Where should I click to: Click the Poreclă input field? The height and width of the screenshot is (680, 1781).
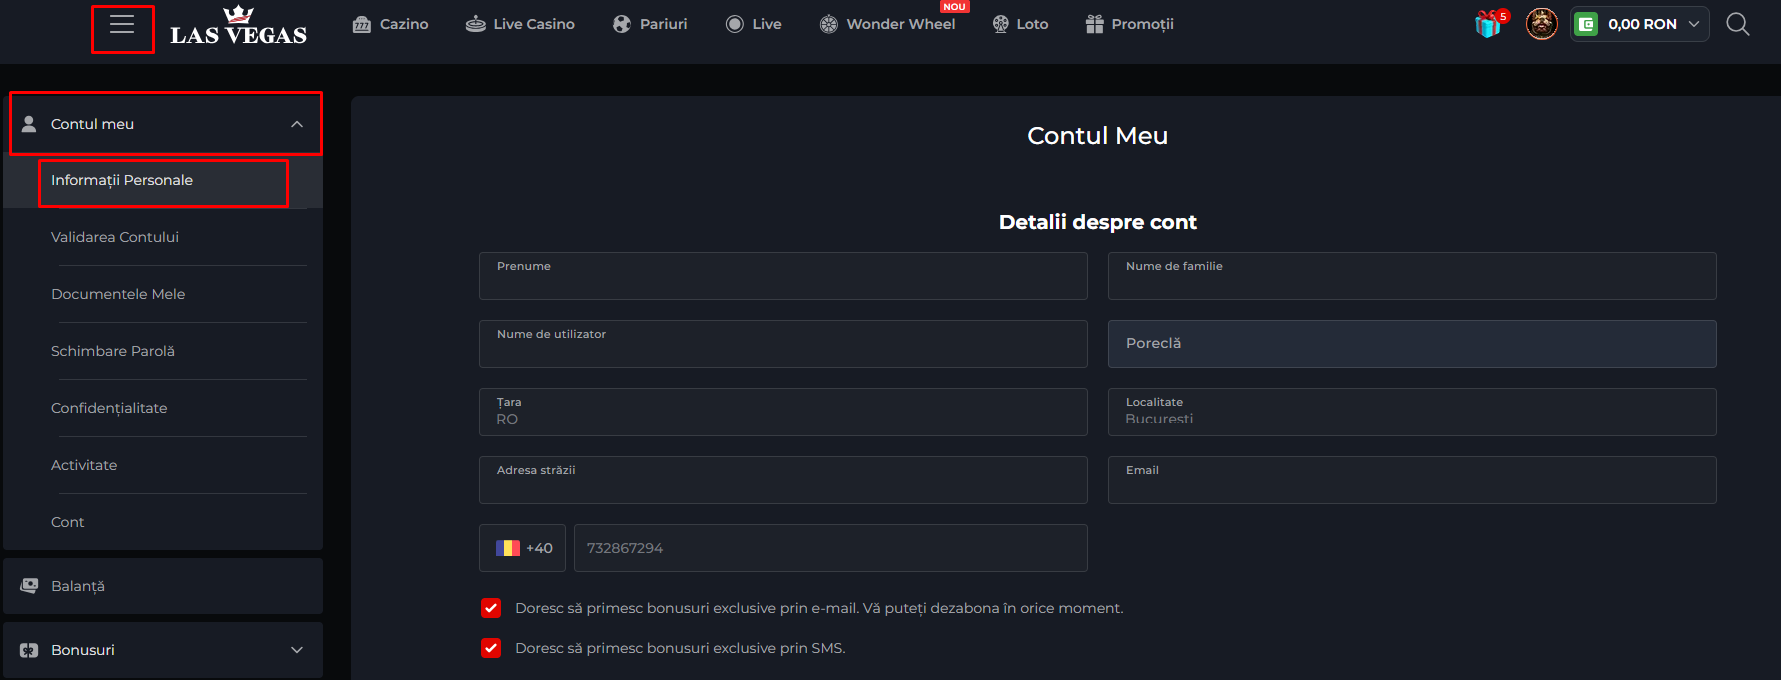coord(1411,344)
